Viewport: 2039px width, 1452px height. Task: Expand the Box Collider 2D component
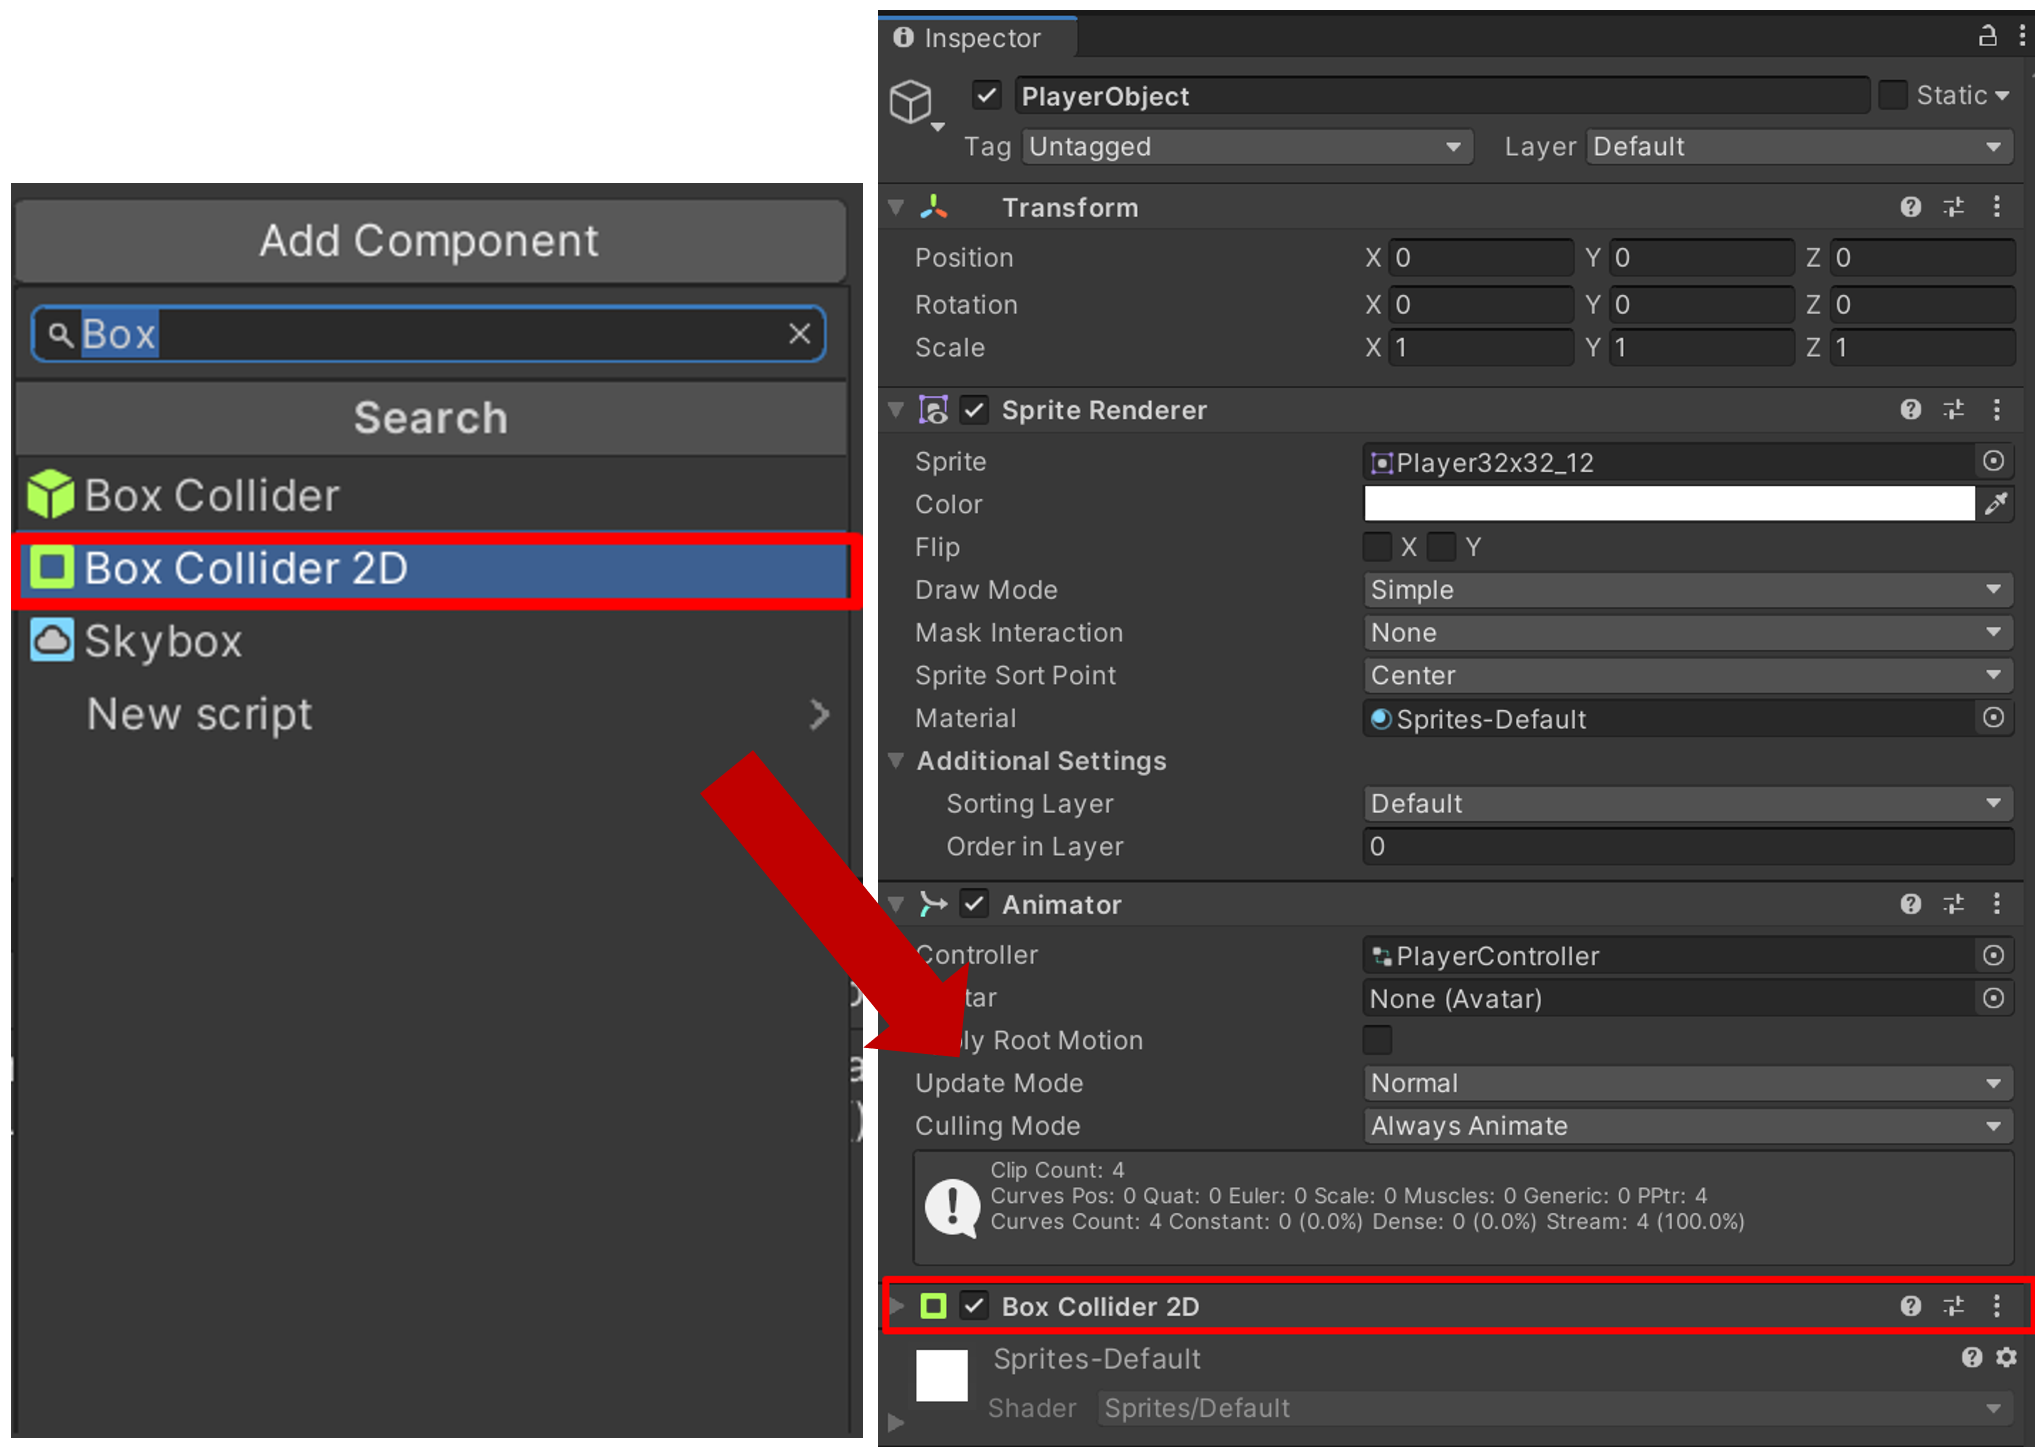coord(897,1306)
